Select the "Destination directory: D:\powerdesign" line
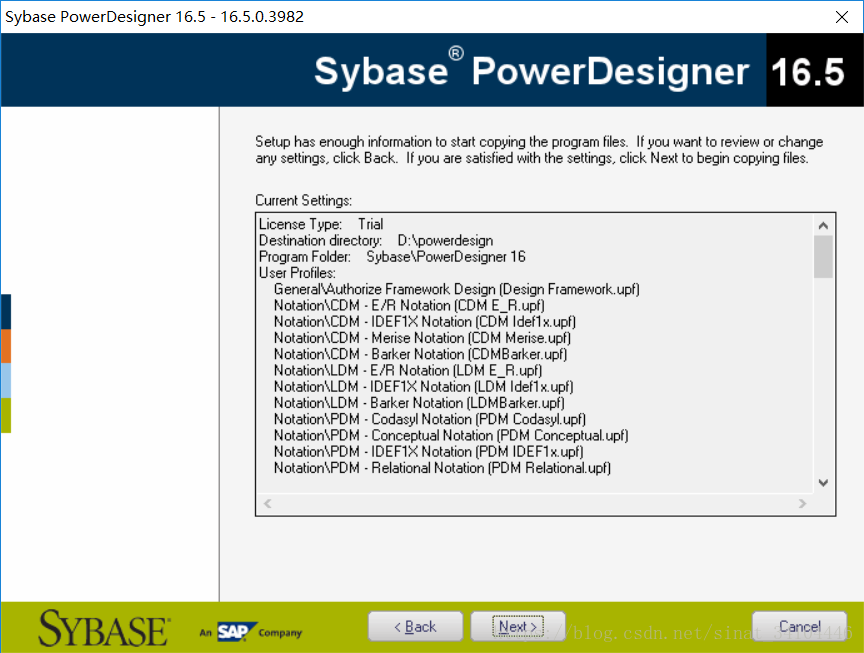The height and width of the screenshot is (653, 864). 376,241
